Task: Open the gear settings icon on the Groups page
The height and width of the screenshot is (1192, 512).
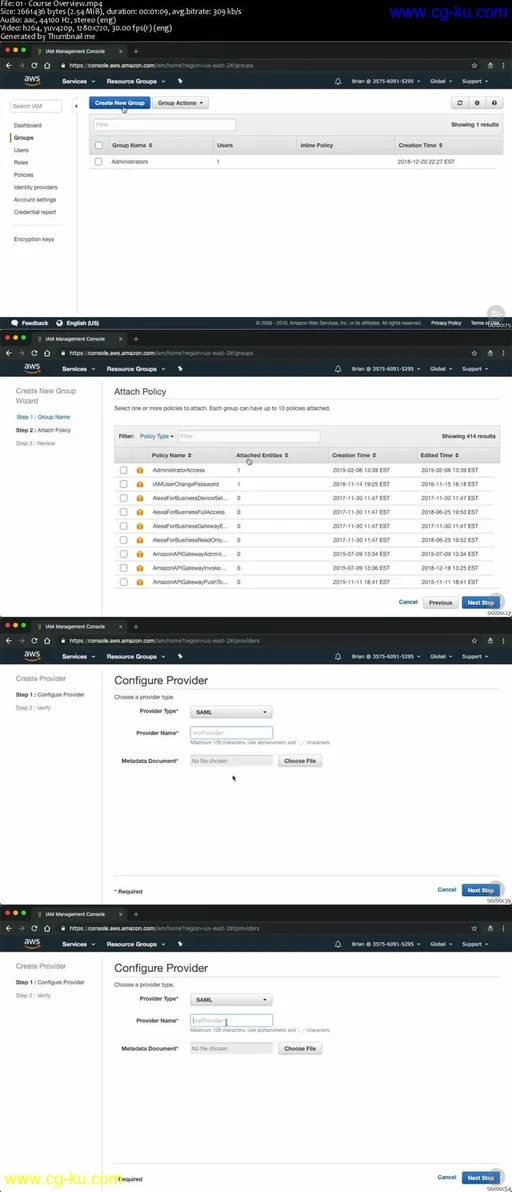Action: [x=476, y=103]
